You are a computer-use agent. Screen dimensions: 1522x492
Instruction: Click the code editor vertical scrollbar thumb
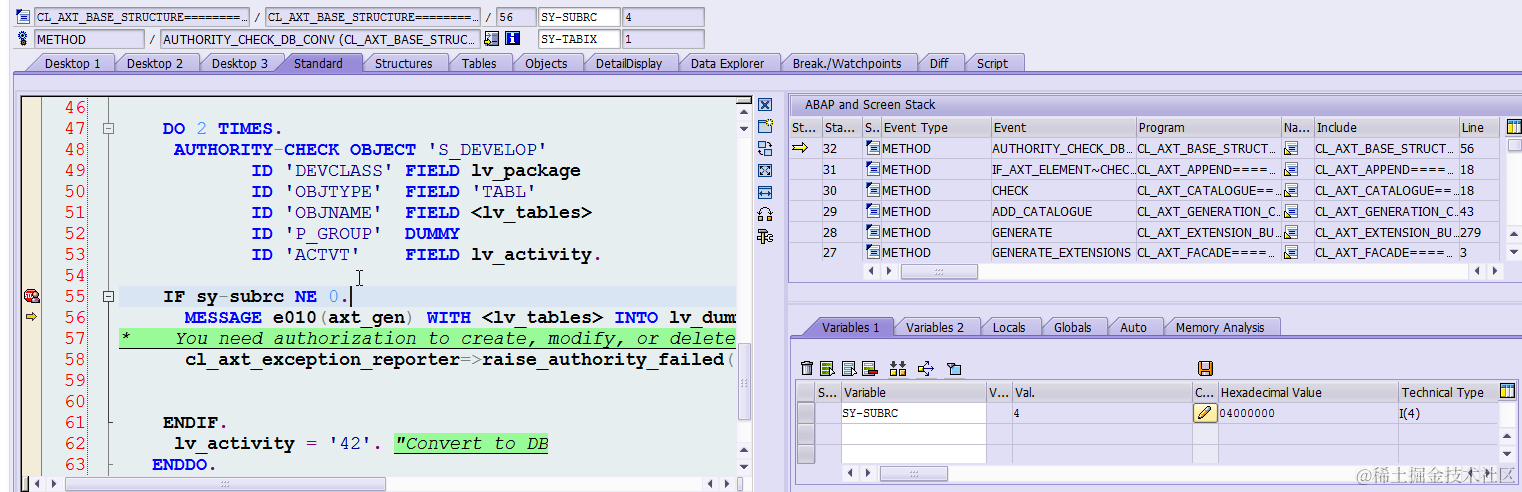point(743,384)
